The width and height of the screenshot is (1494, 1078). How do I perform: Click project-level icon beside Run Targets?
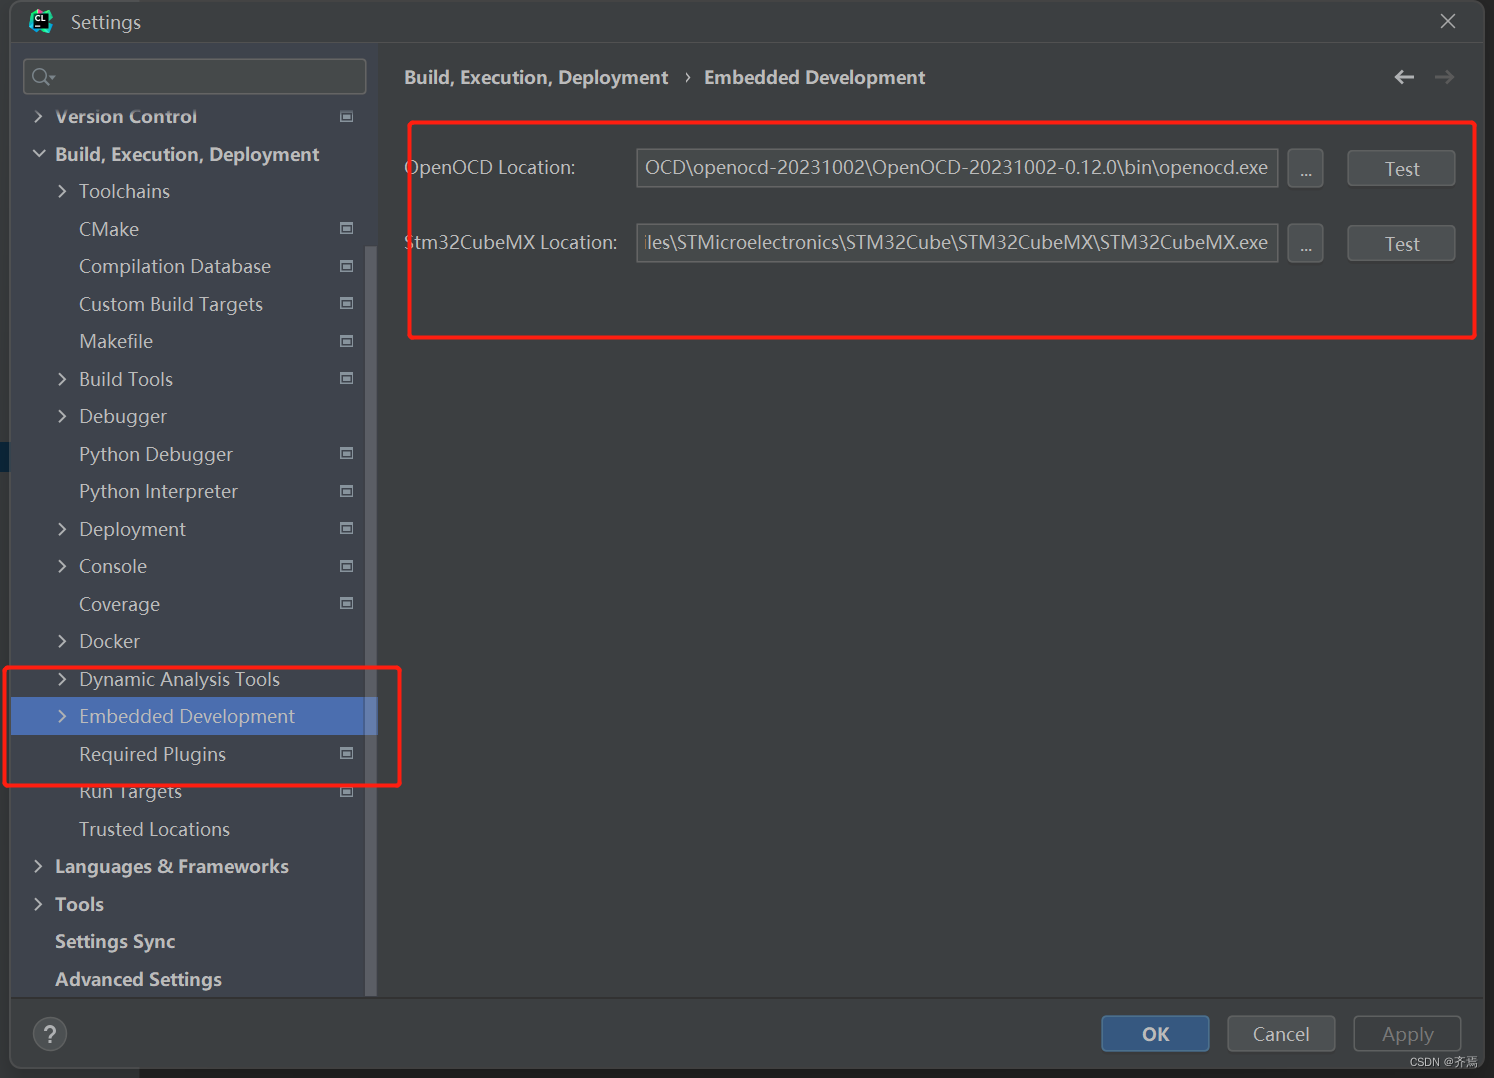pos(347,792)
